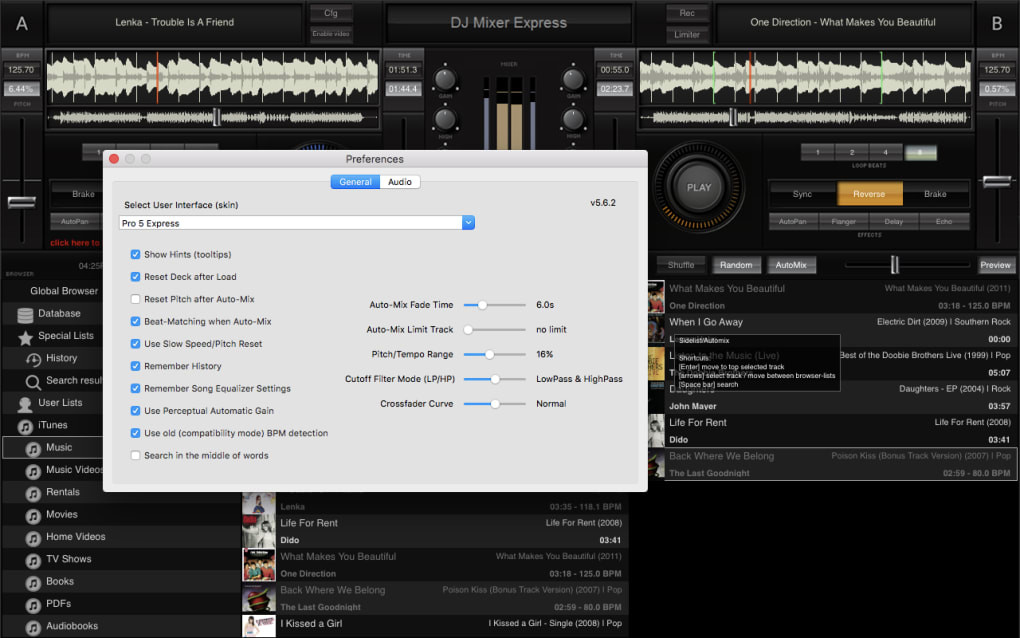Toggle Use Slow Speed/Pitch Reset
Image resolution: width=1020 pixels, height=638 pixels.
click(135, 343)
